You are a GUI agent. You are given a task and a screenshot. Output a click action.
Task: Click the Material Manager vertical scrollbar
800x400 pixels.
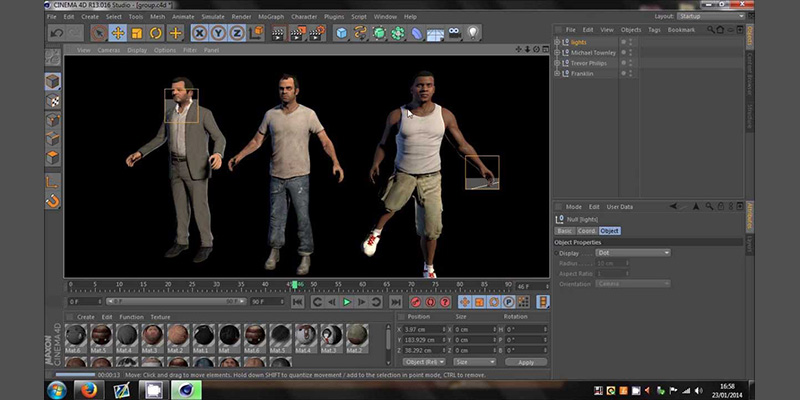(388, 339)
